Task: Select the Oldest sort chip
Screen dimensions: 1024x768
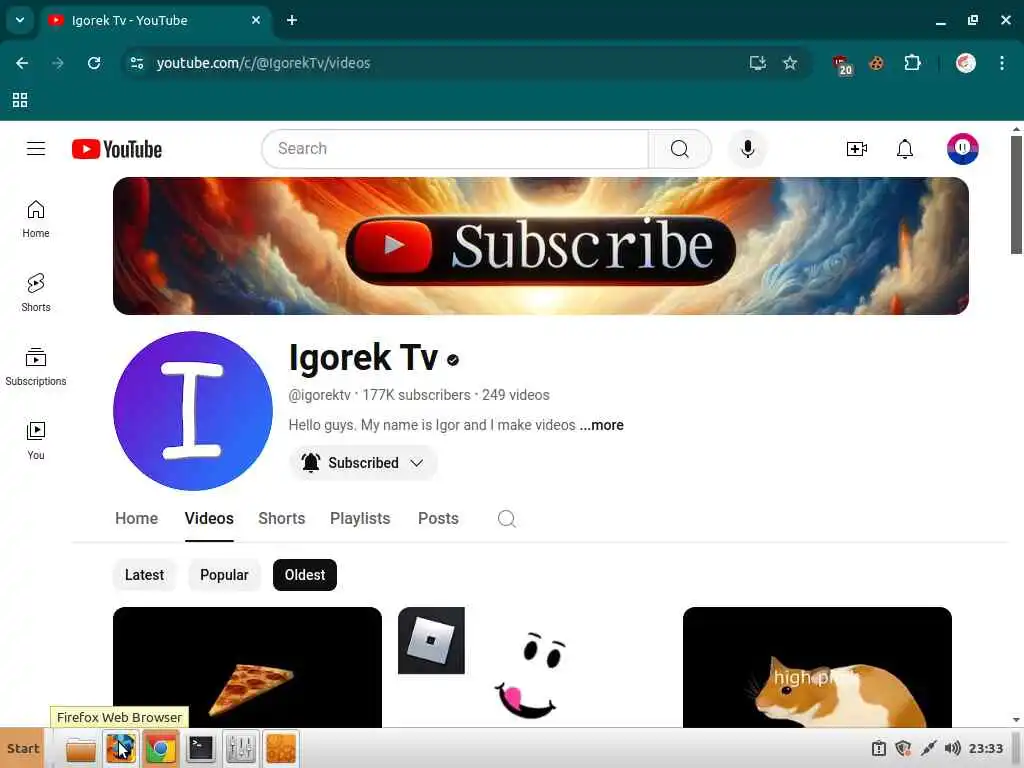Action: (304, 575)
